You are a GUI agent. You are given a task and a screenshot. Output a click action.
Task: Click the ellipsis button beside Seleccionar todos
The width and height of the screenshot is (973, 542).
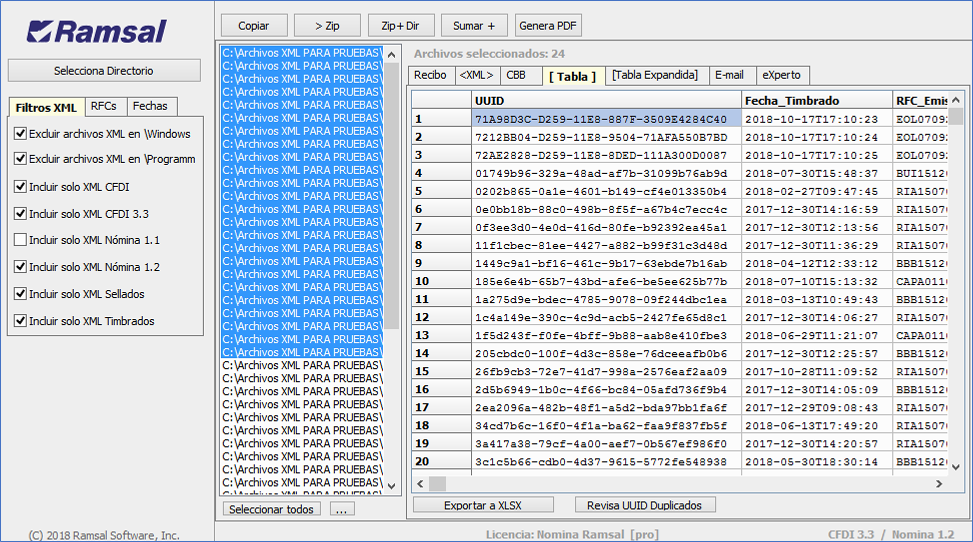pos(341,509)
